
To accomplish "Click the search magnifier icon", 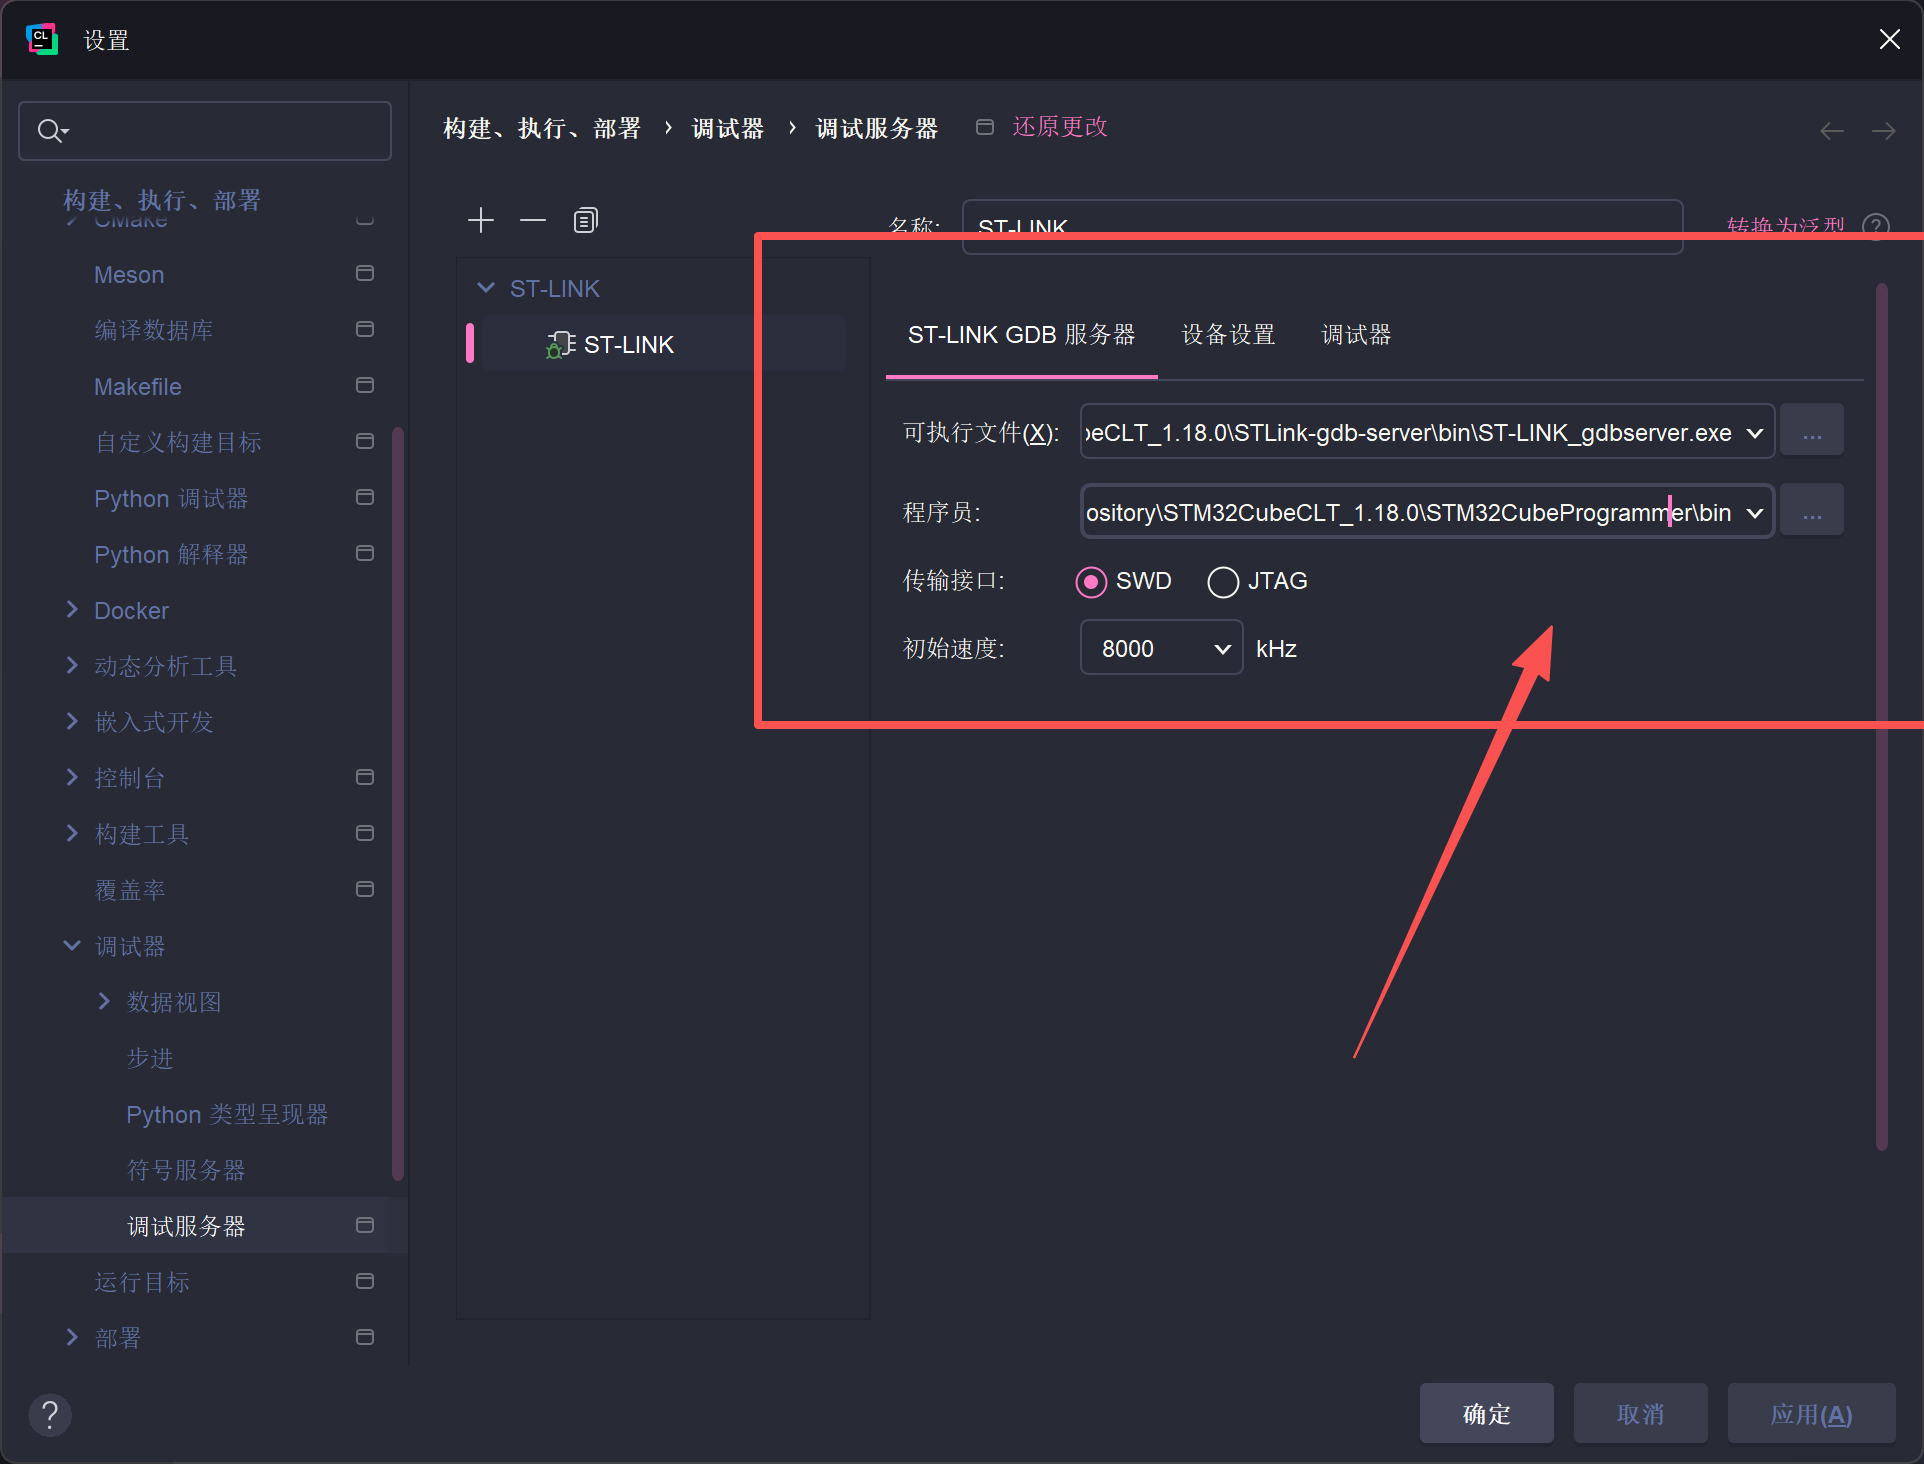I will [51, 130].
